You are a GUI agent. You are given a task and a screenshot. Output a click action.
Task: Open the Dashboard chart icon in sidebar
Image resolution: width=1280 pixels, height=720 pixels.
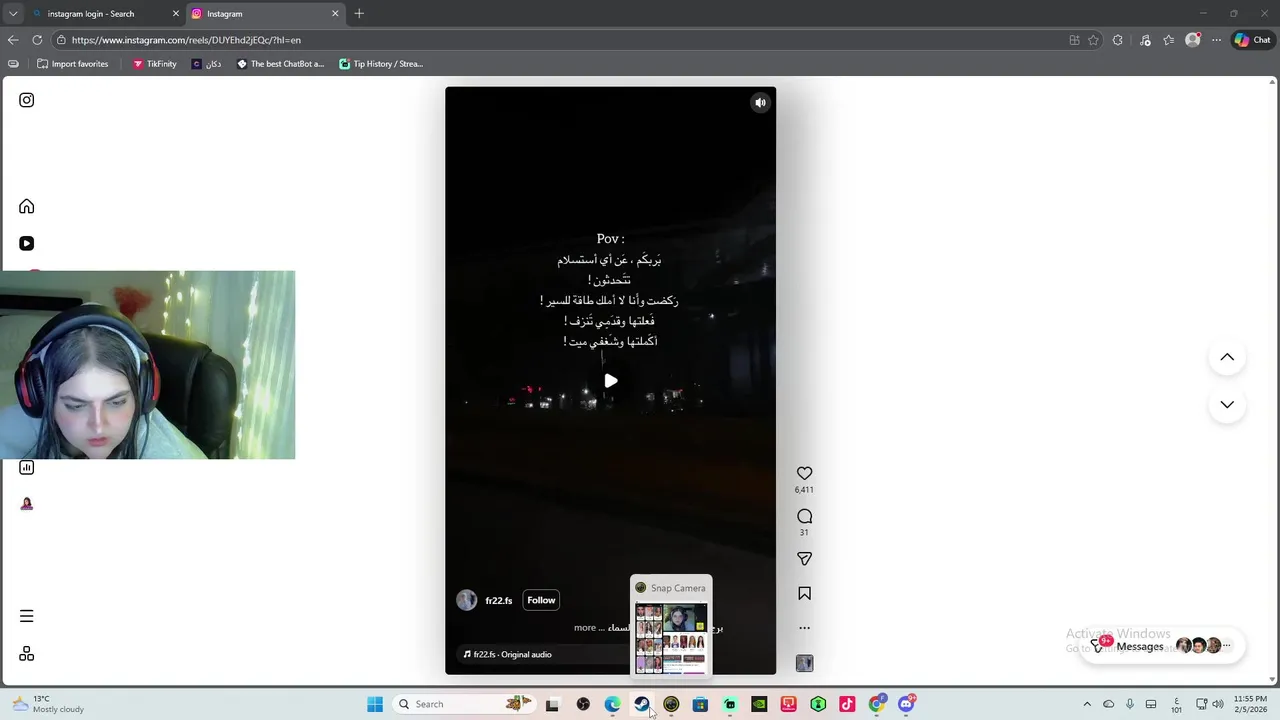tap(27, 467)
